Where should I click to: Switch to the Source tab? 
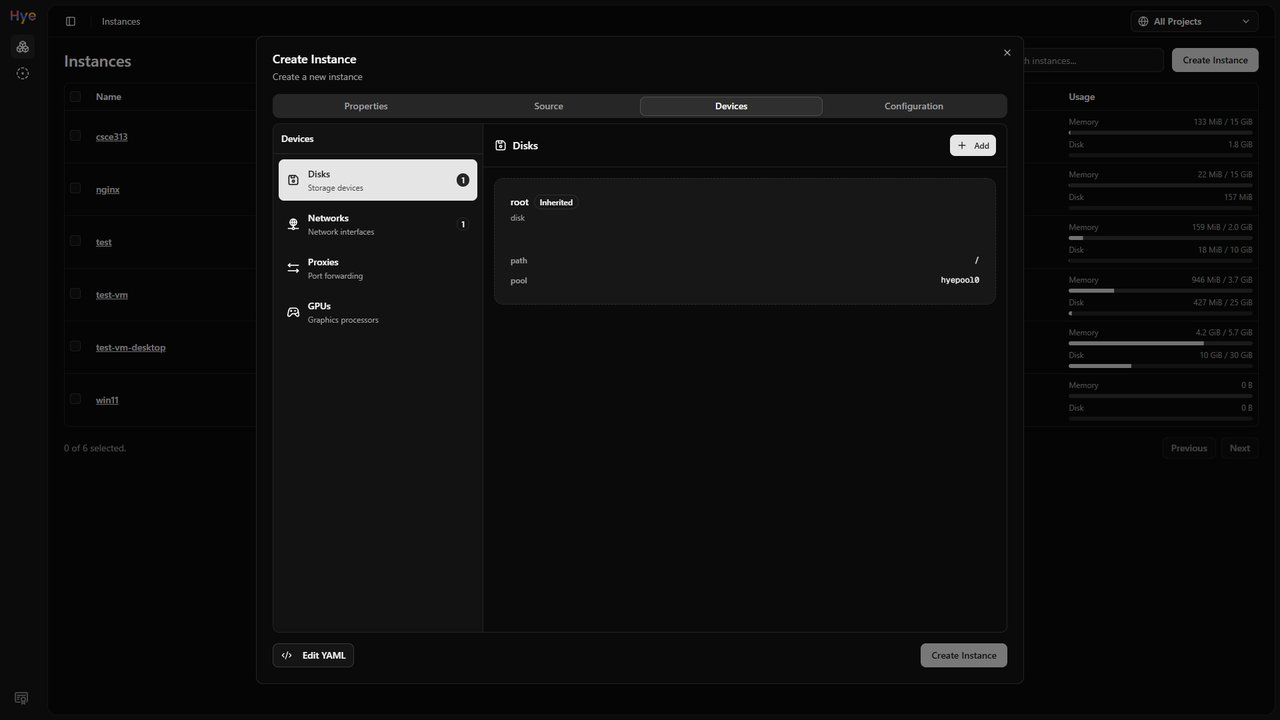click(x=548, y=106)
